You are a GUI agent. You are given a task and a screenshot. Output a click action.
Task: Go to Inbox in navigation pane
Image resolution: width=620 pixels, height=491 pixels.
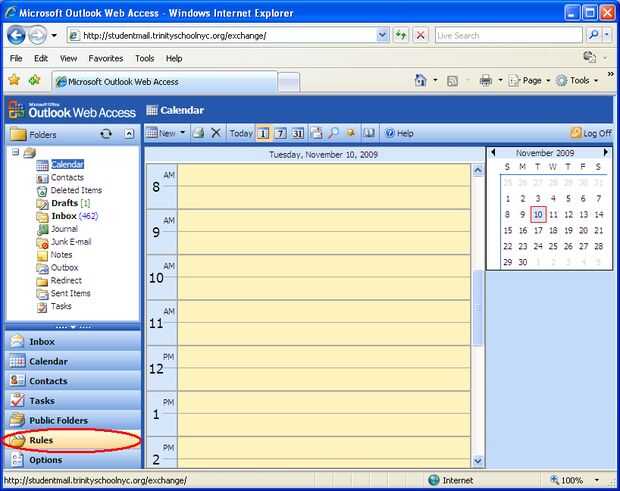(x=73, y=342)
